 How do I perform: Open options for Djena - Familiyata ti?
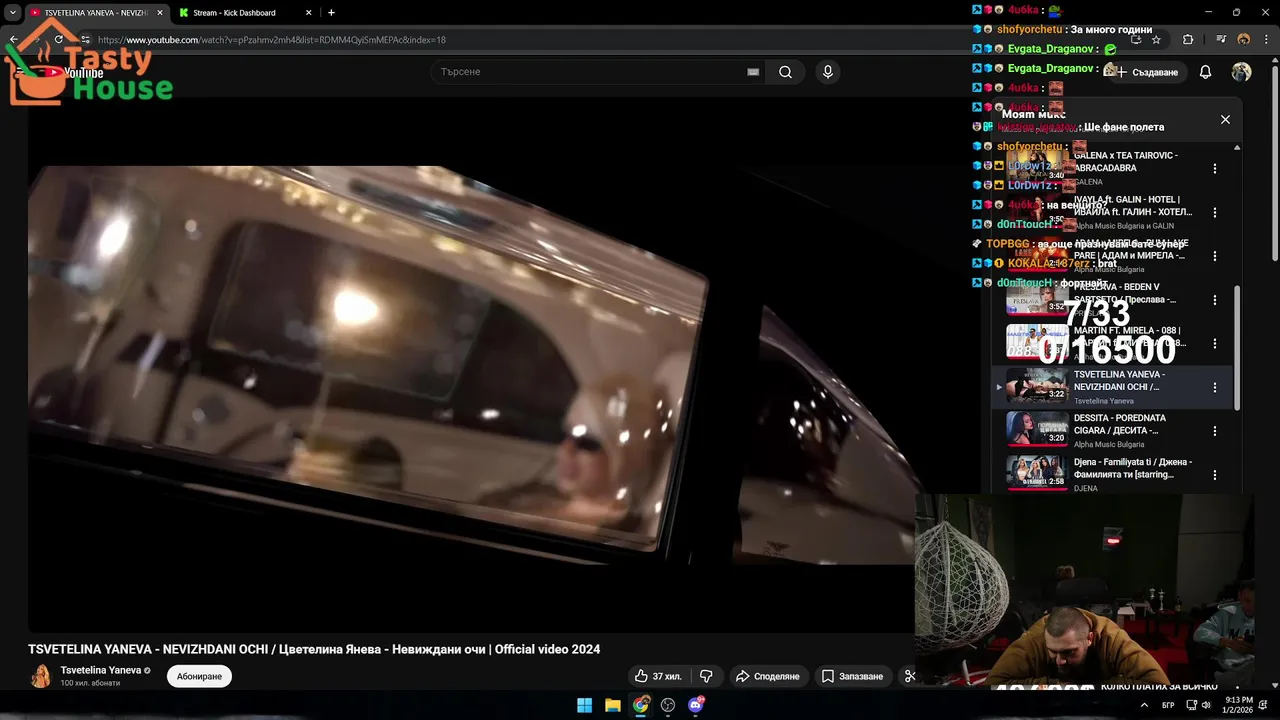point(1215,474)
